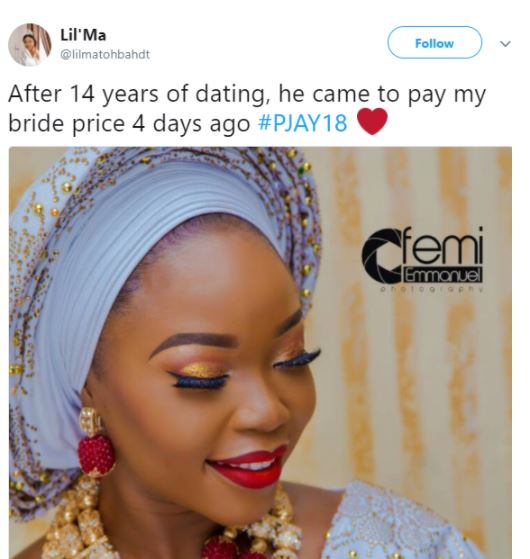Screen dimensions: 530x559
Task: Click the red heart emoji
Action: 372,122
